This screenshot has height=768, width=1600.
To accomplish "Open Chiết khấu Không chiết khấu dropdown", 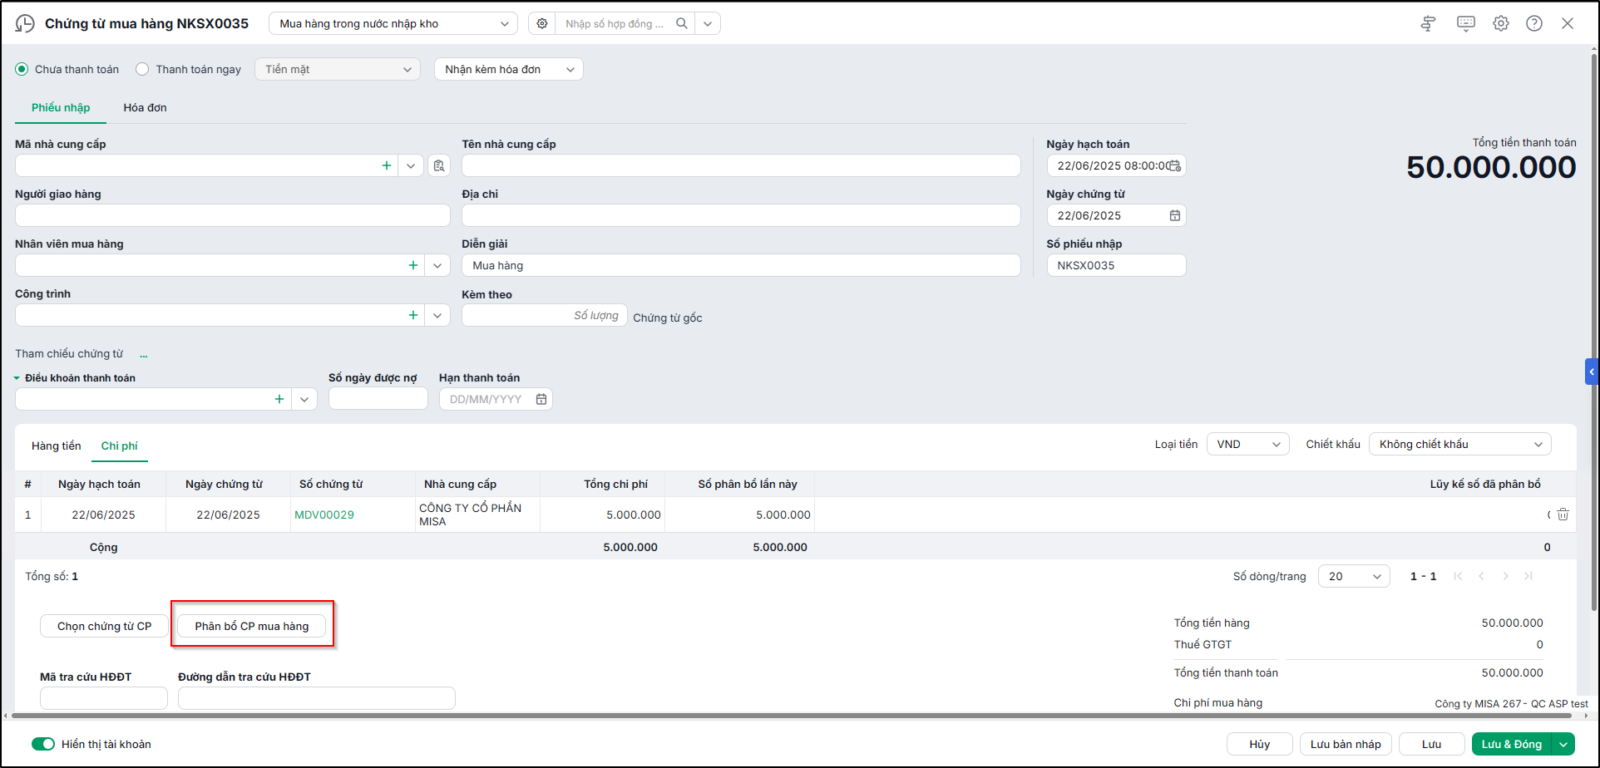I will coord(1460,444).
